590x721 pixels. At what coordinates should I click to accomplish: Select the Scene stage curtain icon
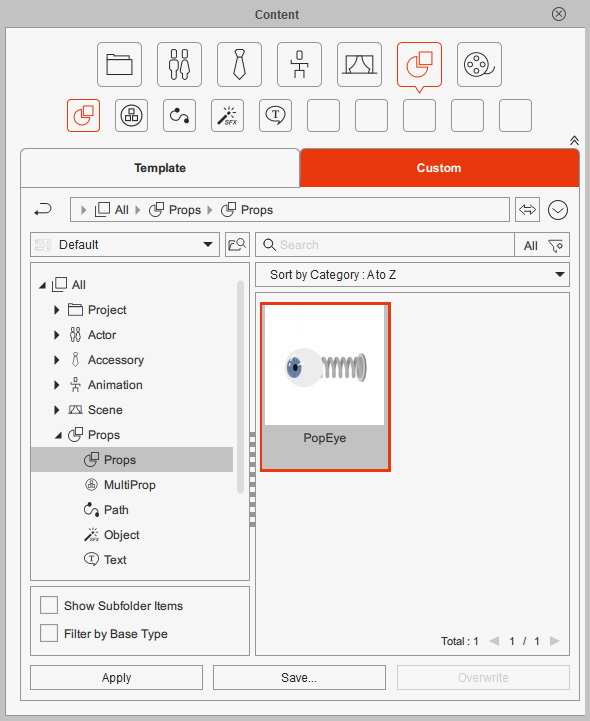click(x=359, y=64)
